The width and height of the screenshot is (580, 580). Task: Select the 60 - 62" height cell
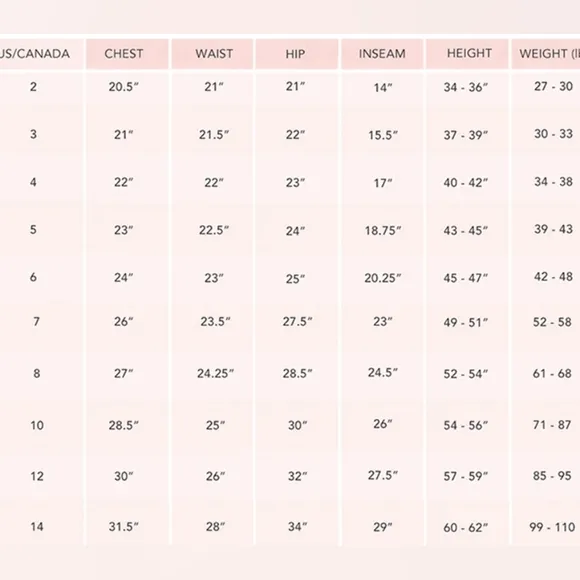click(x=466, y=527)
